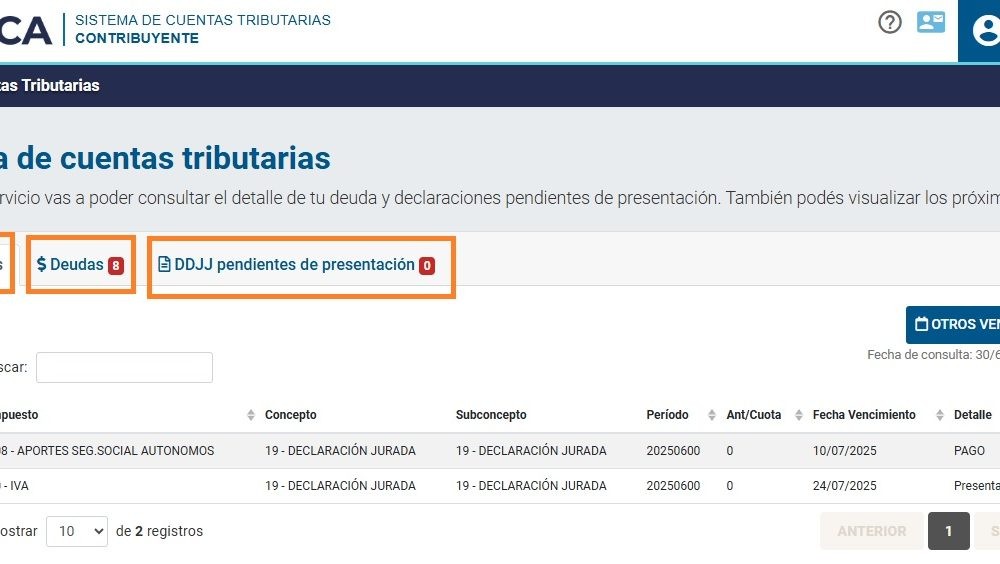The height and width of the screenshot is (564, 1000).
Task: Open the help question mark icon
Action: click(890, 22)
